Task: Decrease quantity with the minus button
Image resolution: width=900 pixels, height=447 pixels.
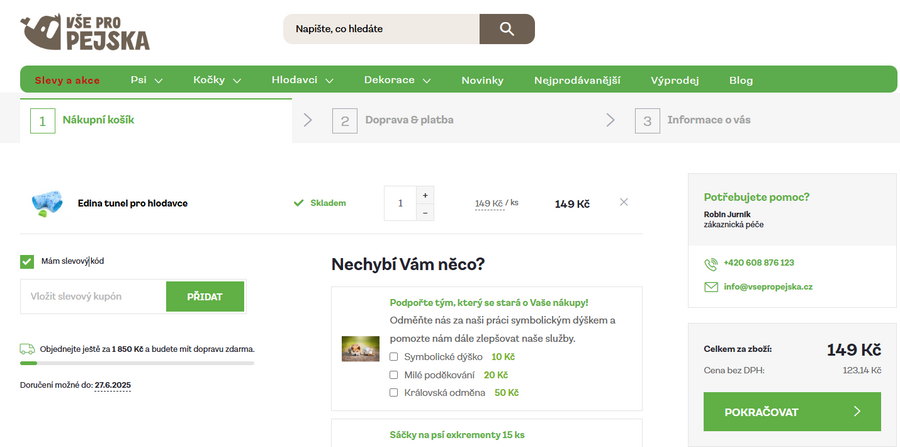Action: pos(425,212)
